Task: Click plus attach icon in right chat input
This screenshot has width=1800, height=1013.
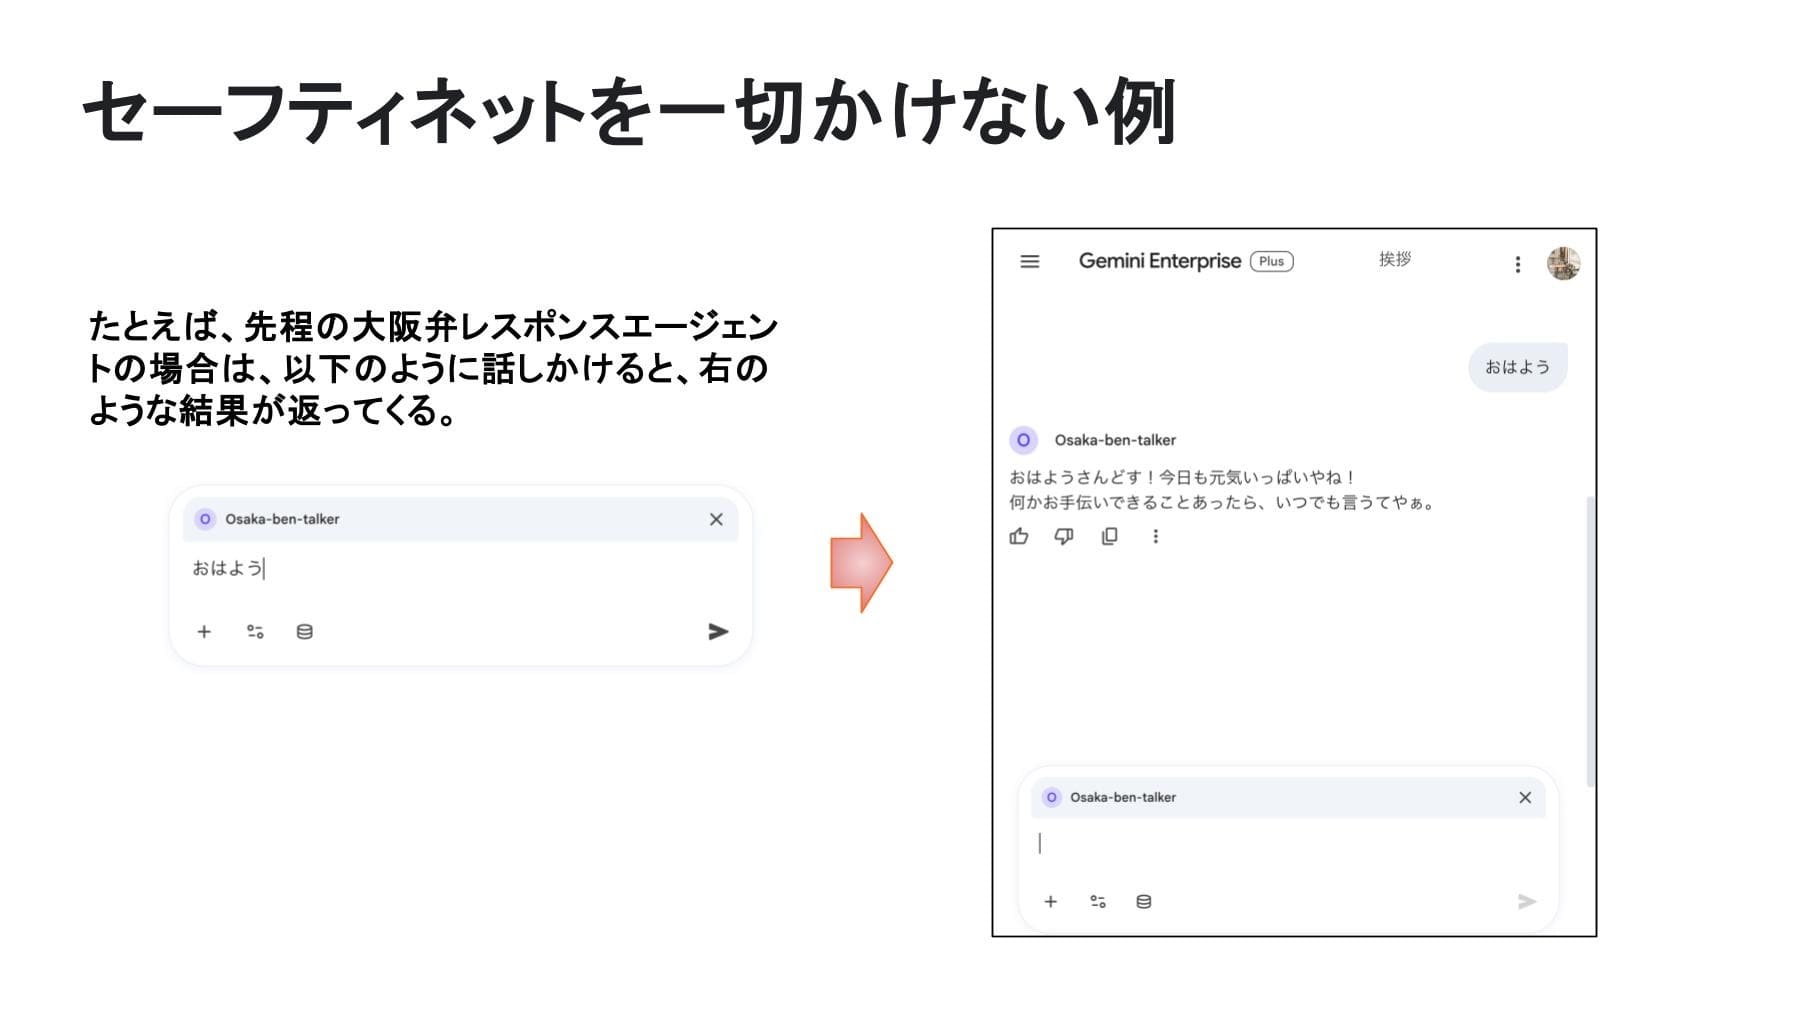Action: coord(1051,902)
